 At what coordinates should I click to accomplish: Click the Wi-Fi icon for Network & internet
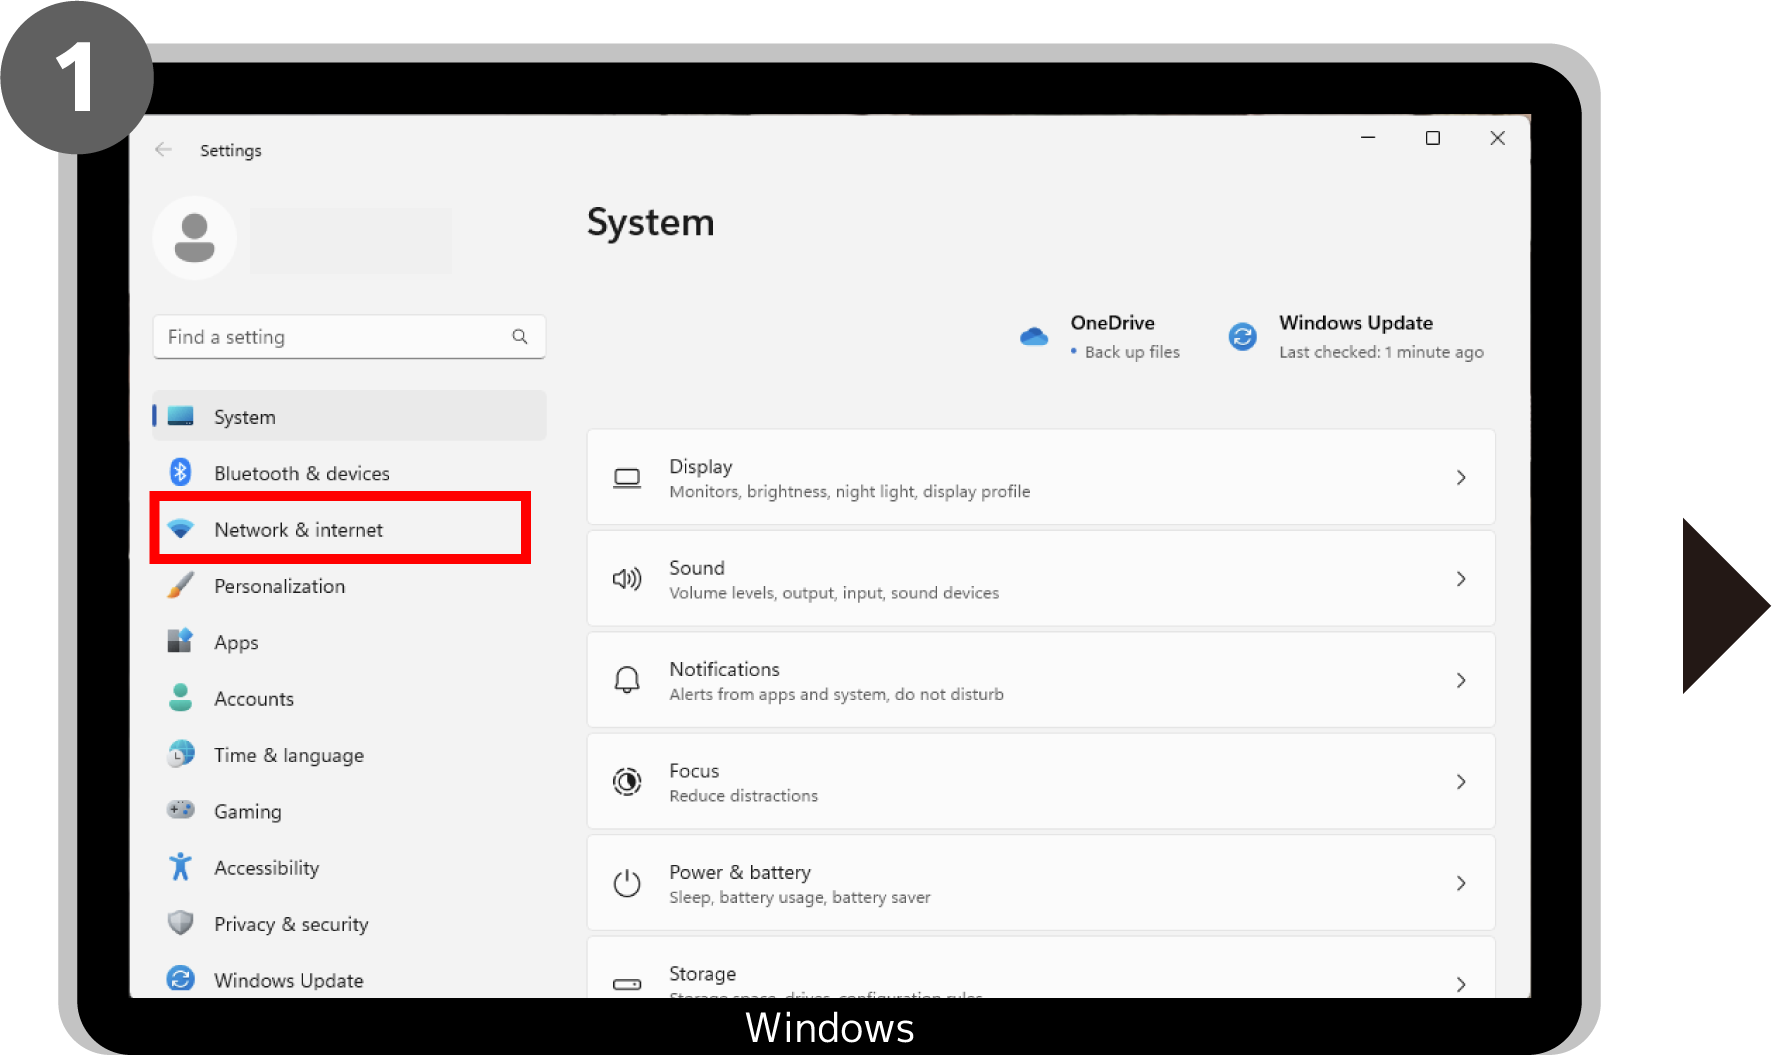181,529
